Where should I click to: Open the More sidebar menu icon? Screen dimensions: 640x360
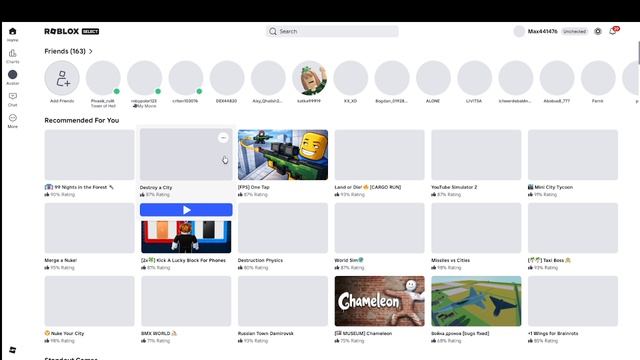(13, 118)
